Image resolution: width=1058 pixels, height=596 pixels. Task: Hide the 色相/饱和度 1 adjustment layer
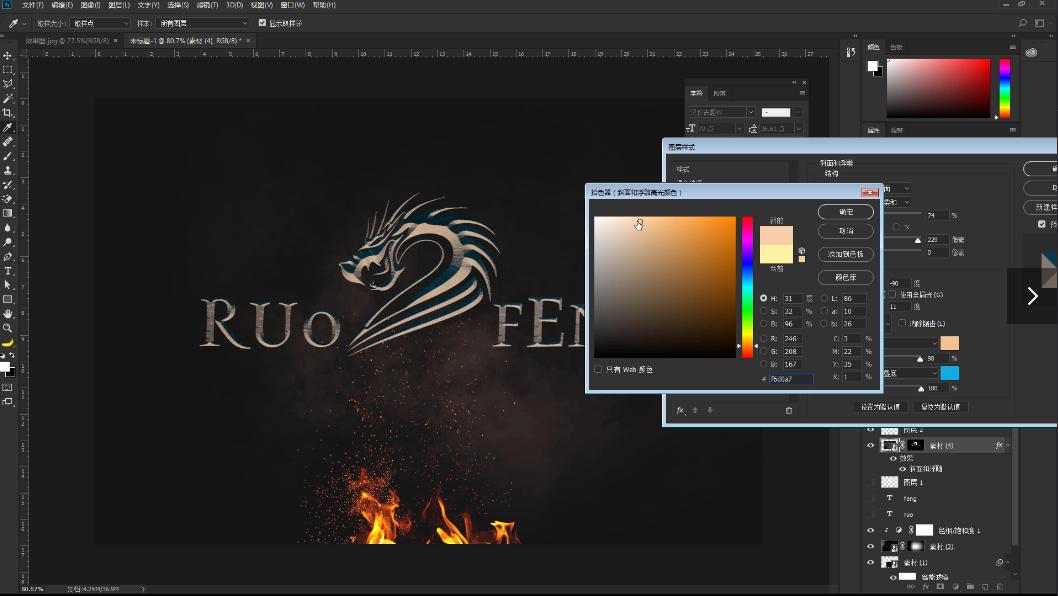870,530
